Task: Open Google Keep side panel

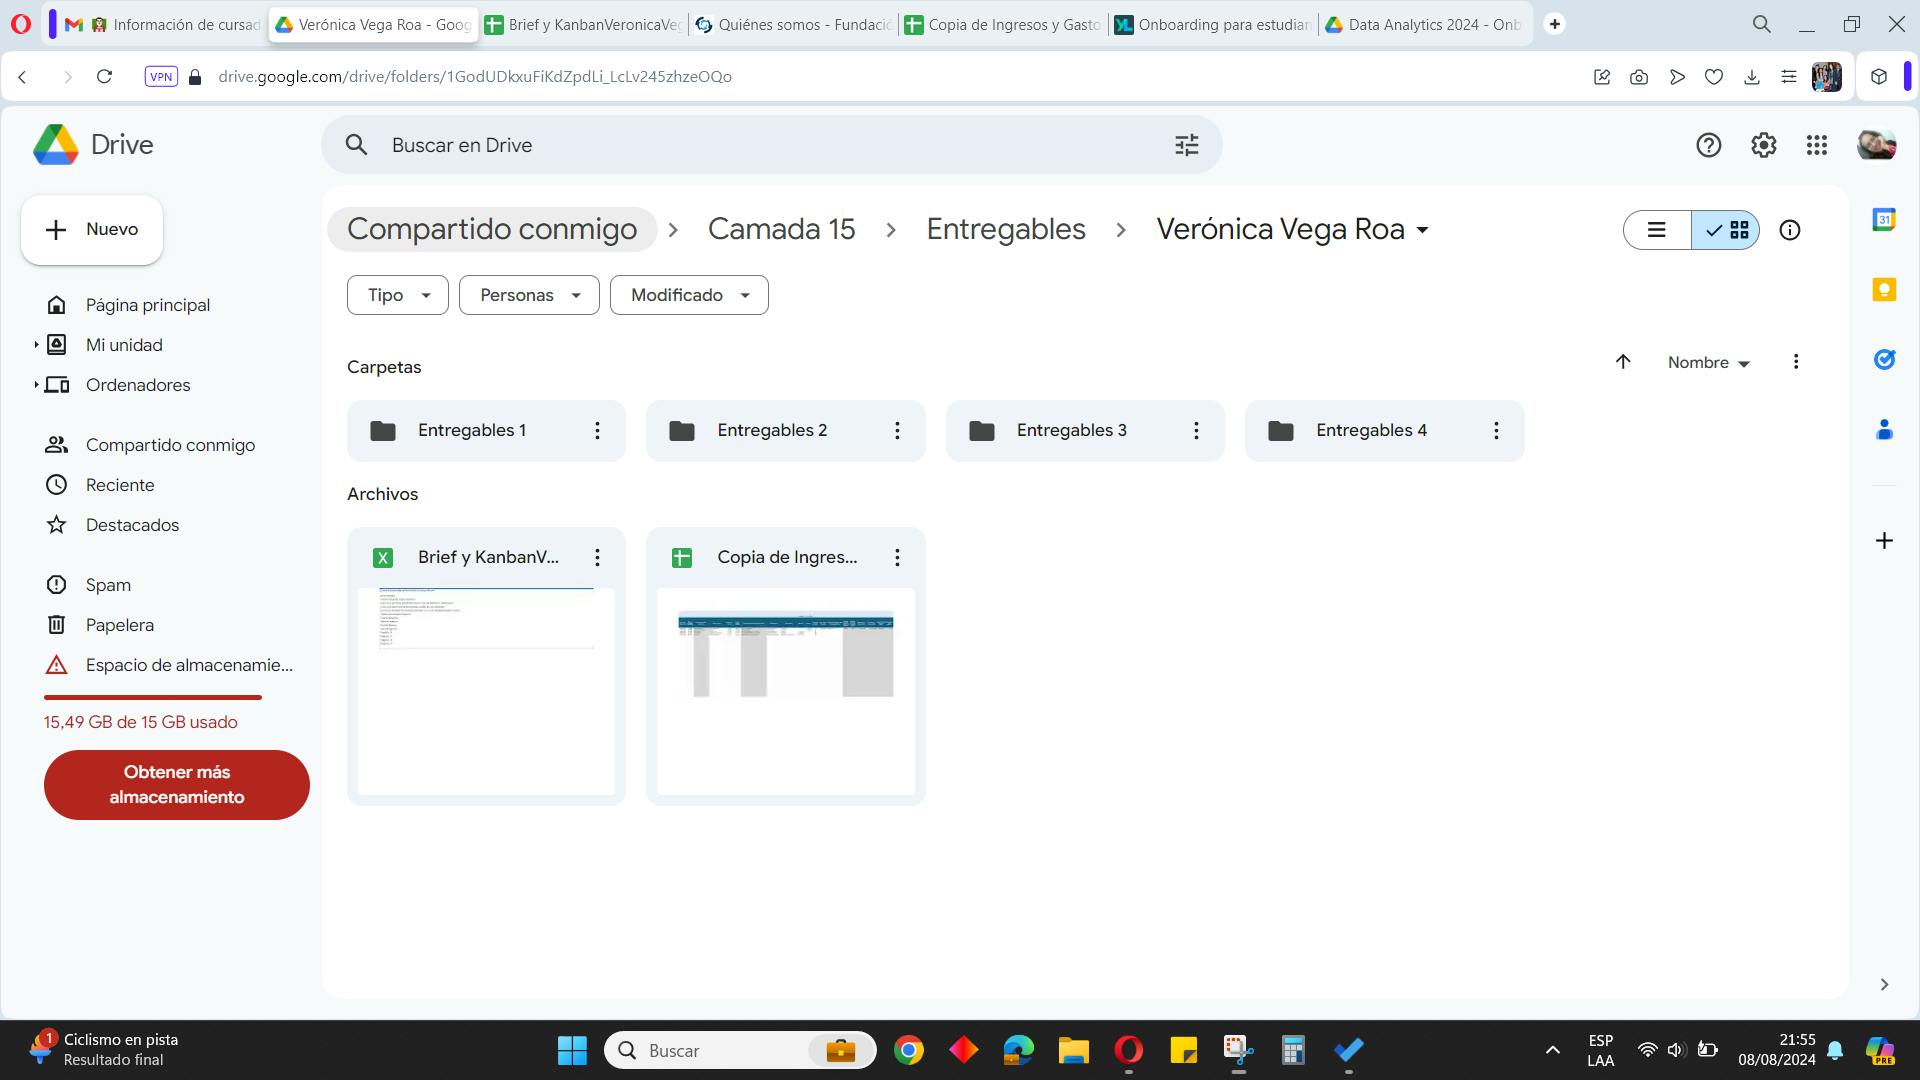Action: (x=1884, y=290)
